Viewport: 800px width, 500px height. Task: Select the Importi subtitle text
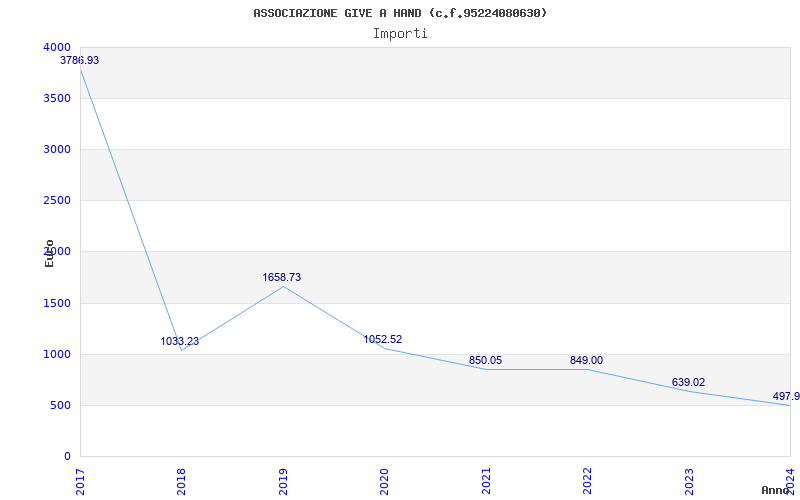pyautogui.click(x=400, y=34)
